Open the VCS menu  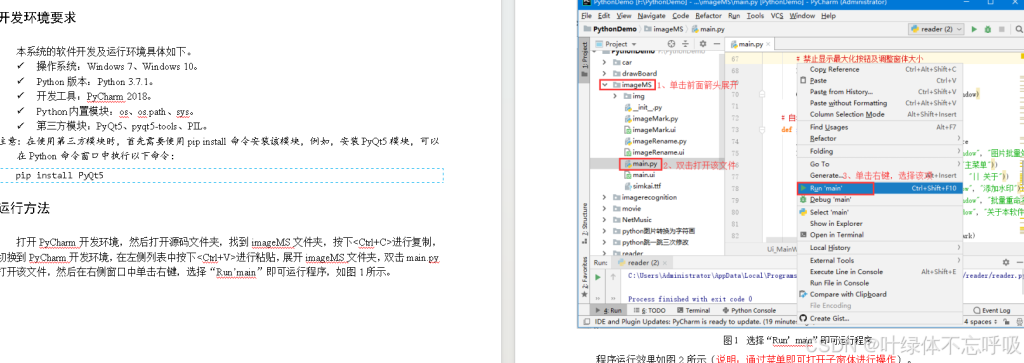coord(776,16)
